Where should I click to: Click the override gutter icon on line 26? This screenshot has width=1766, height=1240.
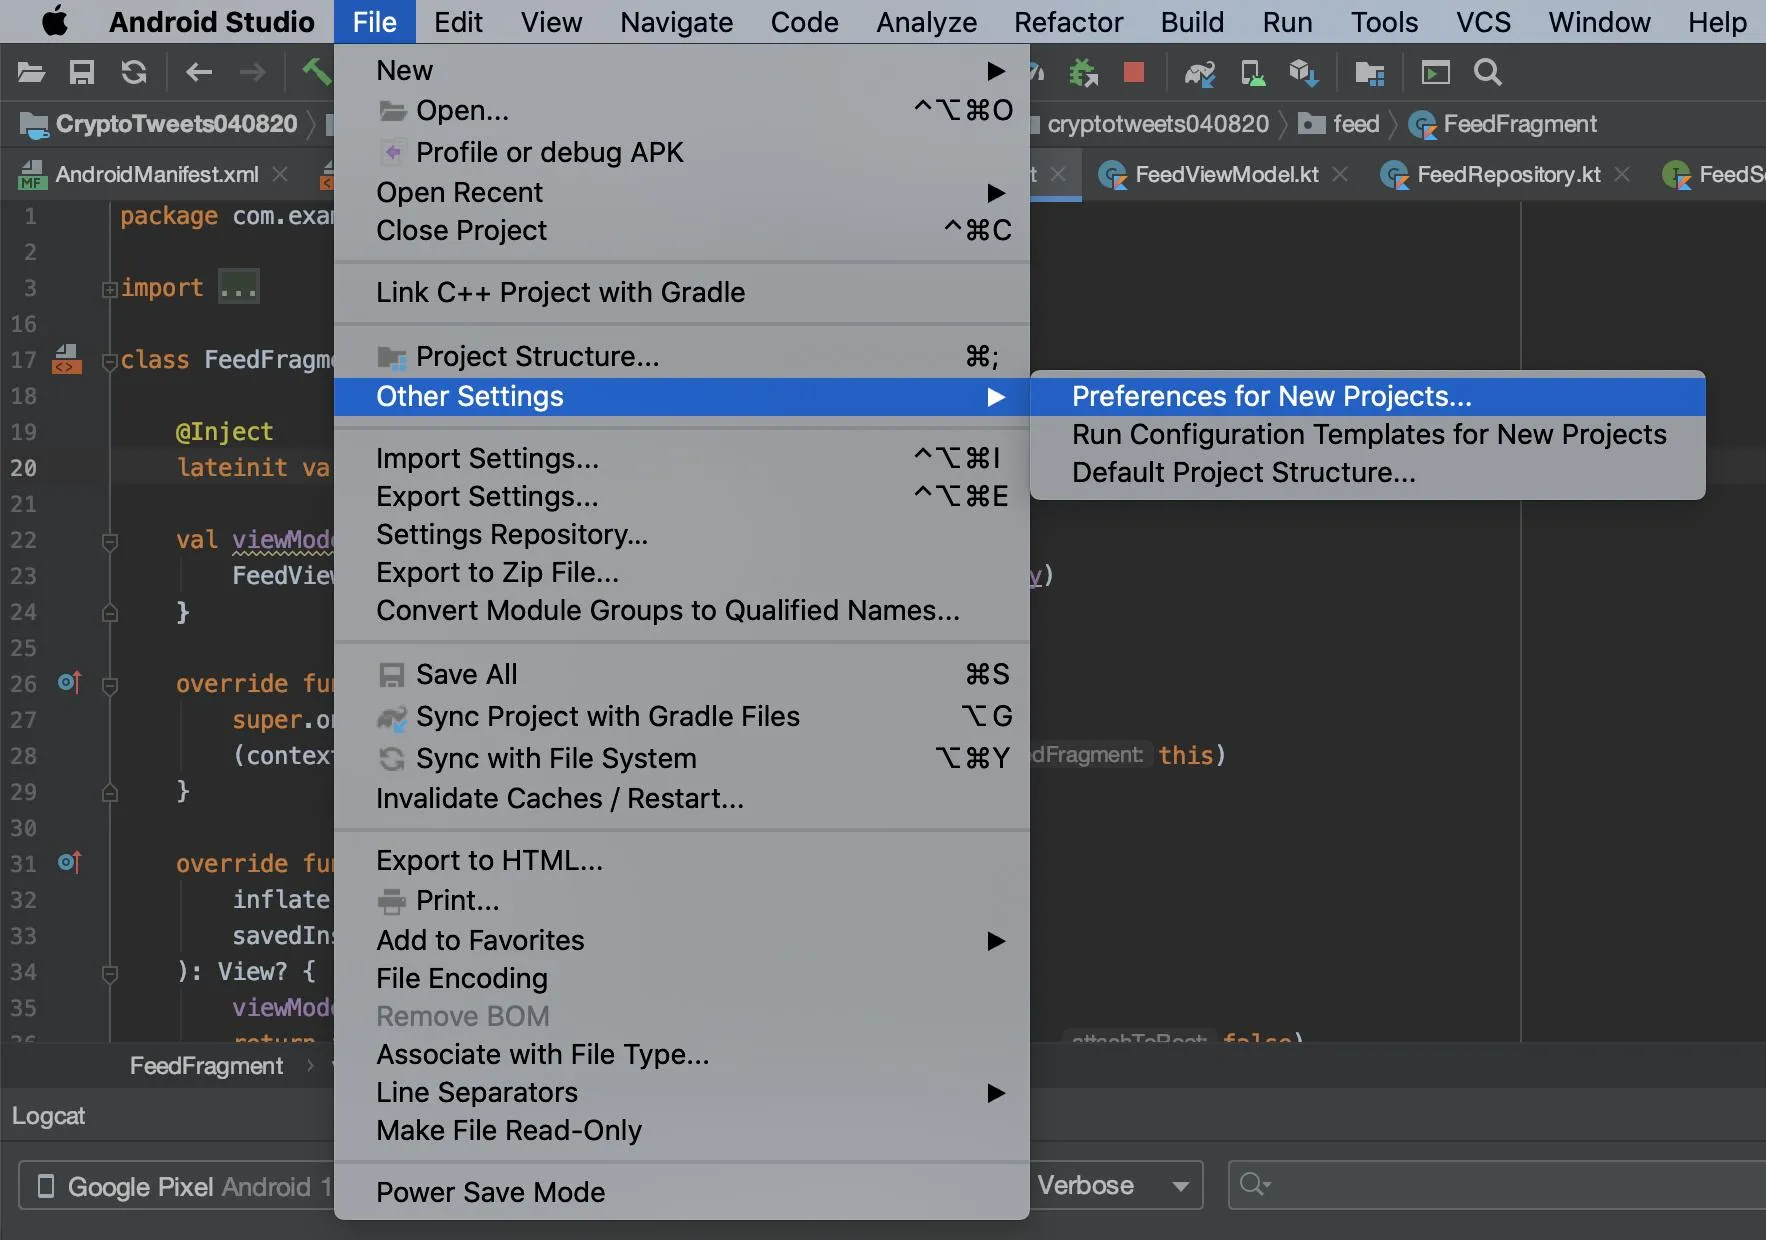69,682
